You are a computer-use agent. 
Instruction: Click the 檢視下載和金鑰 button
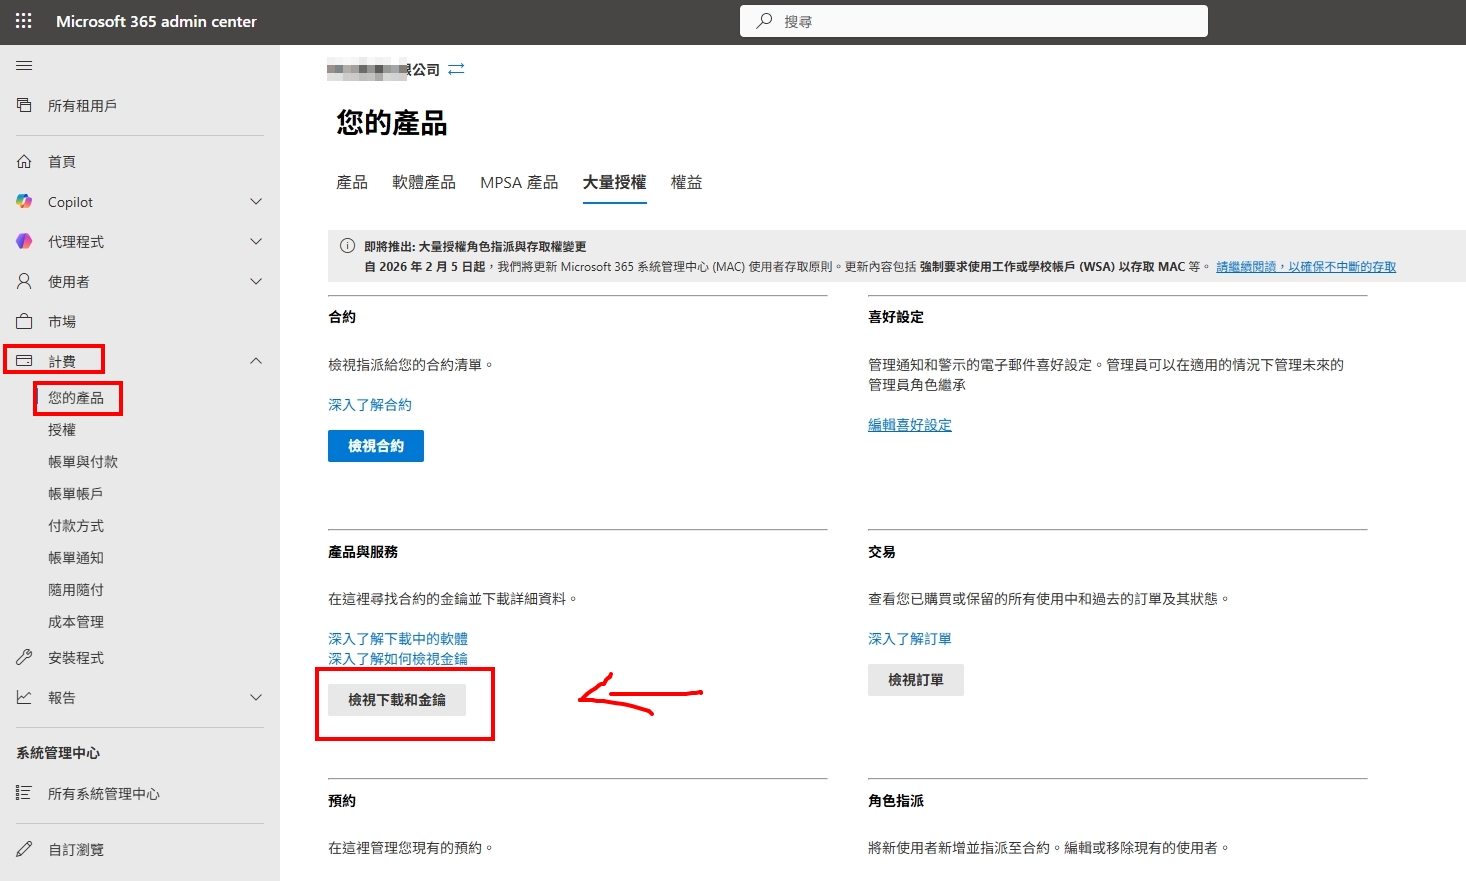click(x=397, y=700)
